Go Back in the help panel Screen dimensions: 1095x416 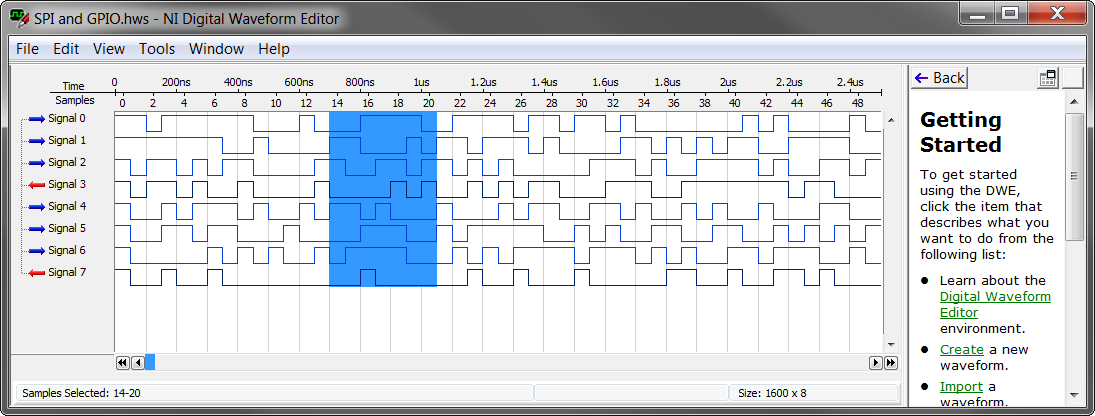pos(939,78)
